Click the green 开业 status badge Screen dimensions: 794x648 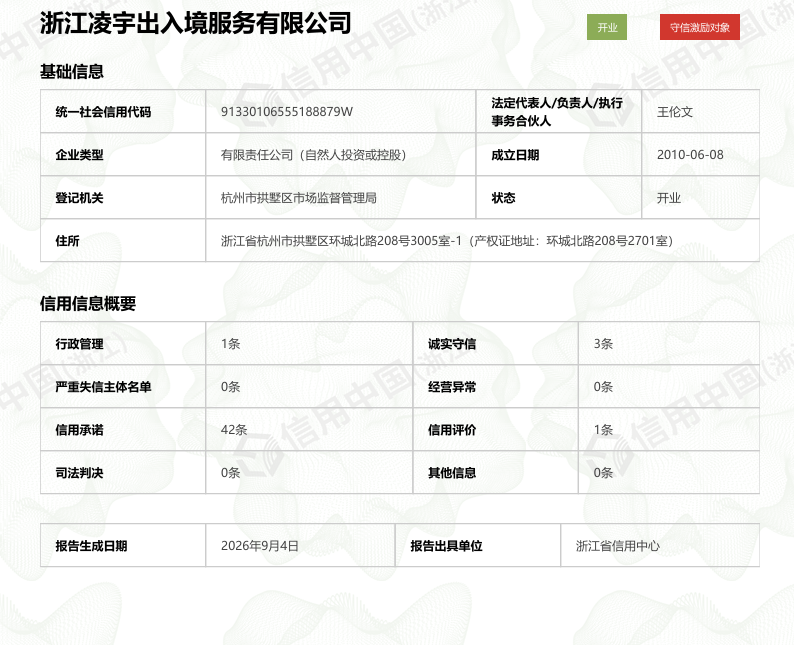pyautogui.click(x=607, y=27)
